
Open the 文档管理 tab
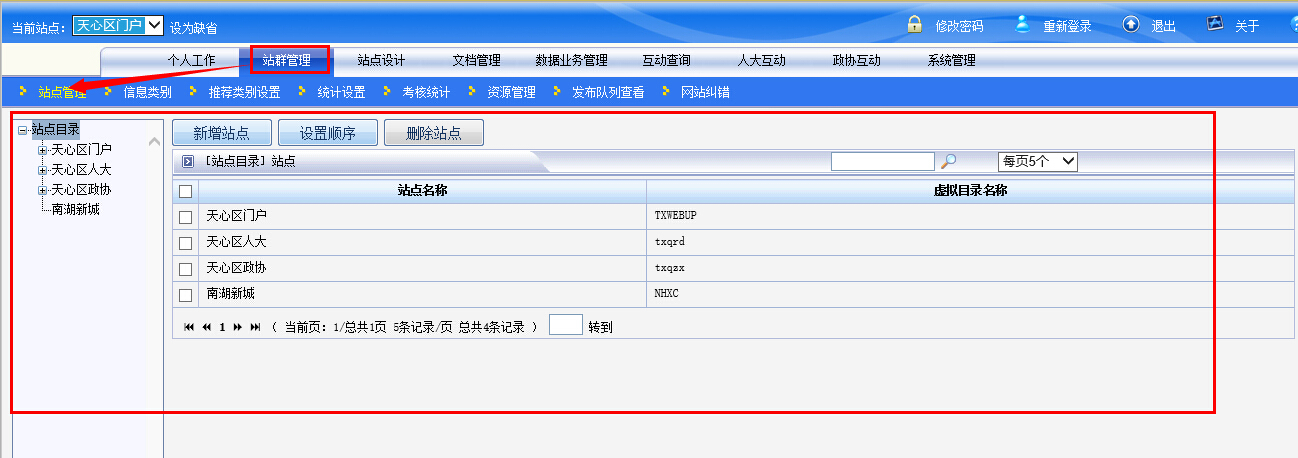[x=476, y=60]
